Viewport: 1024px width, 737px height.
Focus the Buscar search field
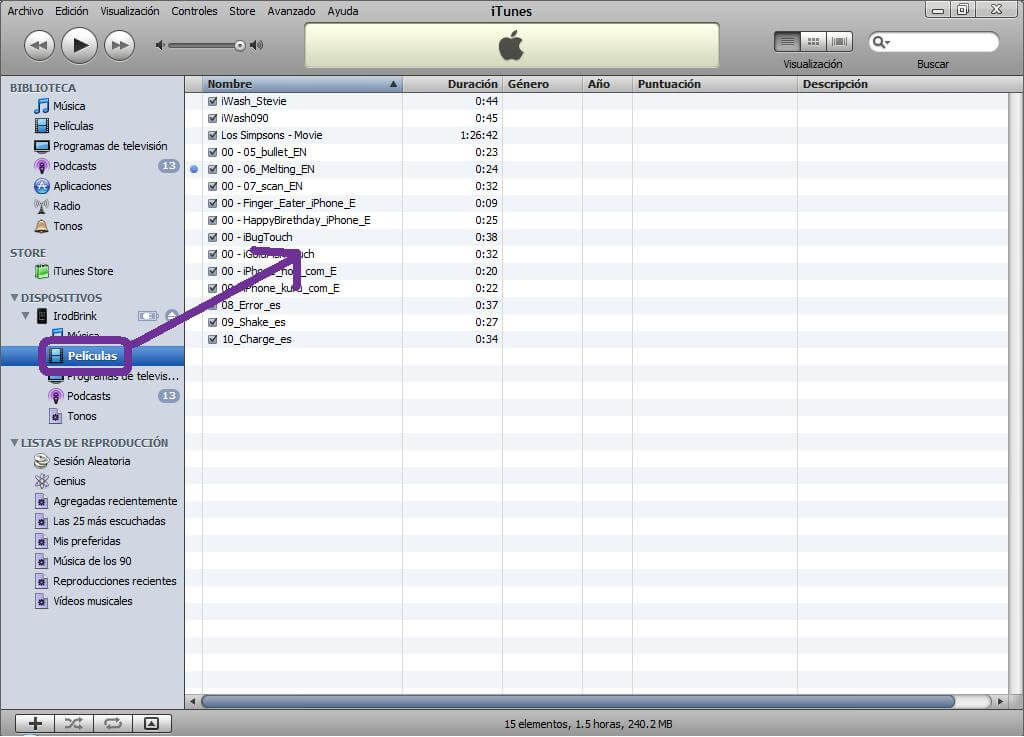pyautogui.click(x=934, y=42)
